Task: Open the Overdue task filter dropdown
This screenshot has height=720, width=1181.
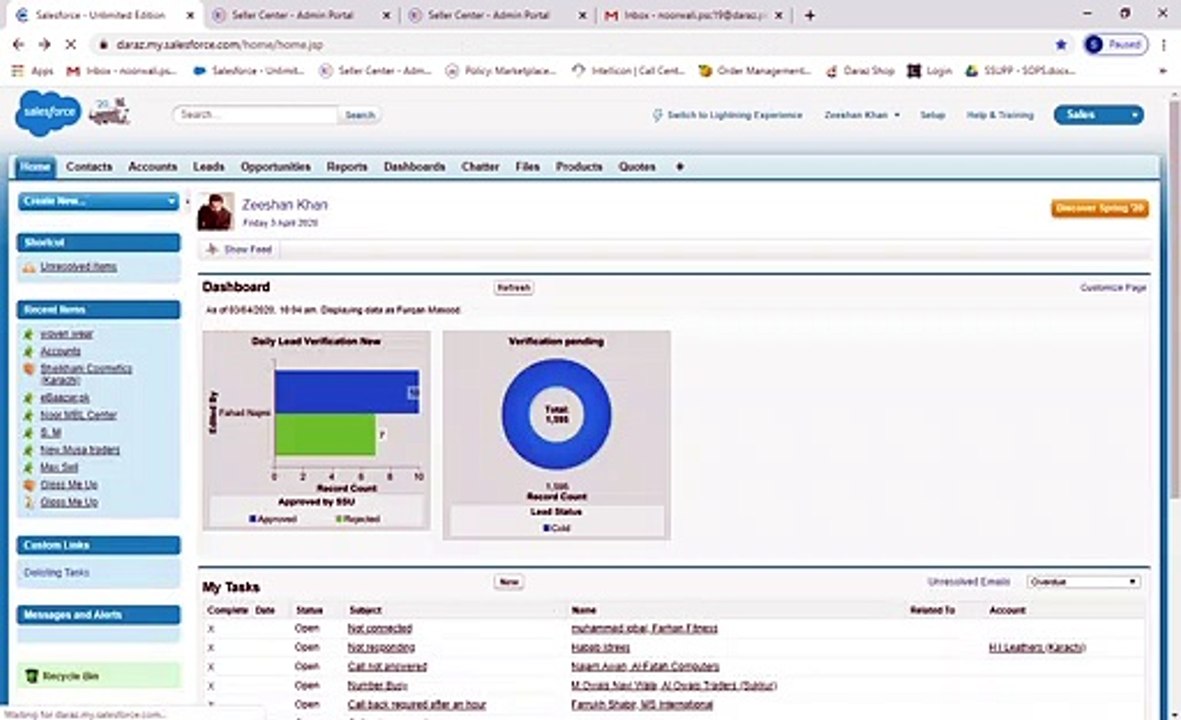Action: coord(1083,581)
